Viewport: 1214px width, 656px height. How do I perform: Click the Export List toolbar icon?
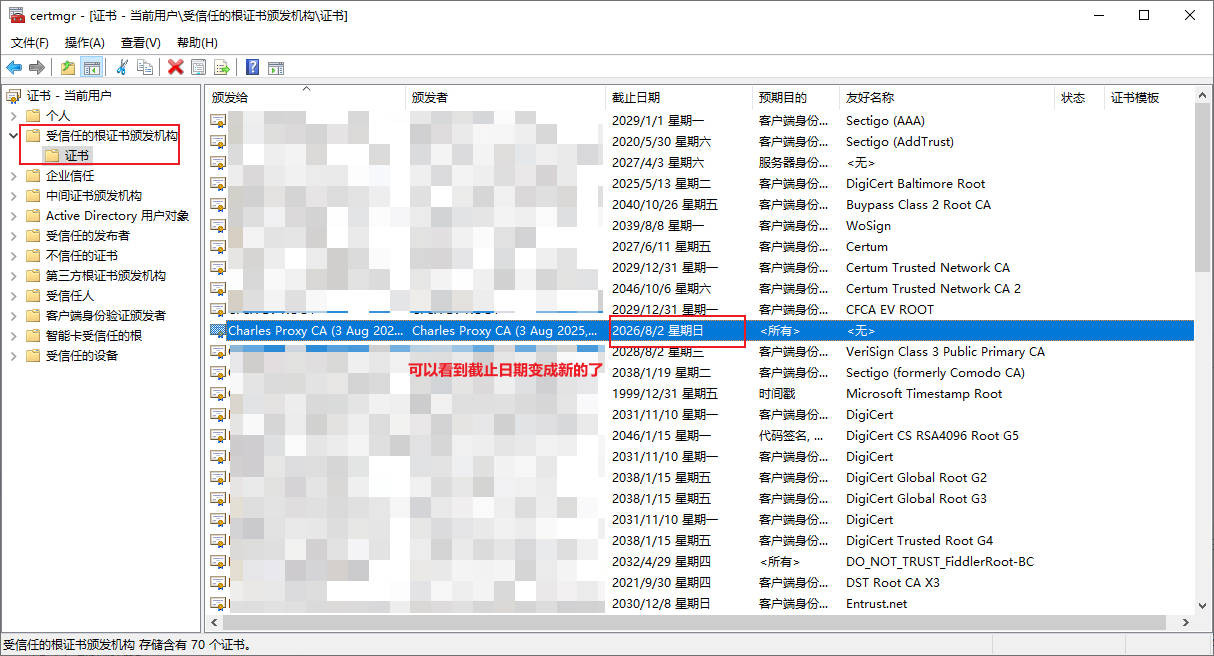[222, 67]
